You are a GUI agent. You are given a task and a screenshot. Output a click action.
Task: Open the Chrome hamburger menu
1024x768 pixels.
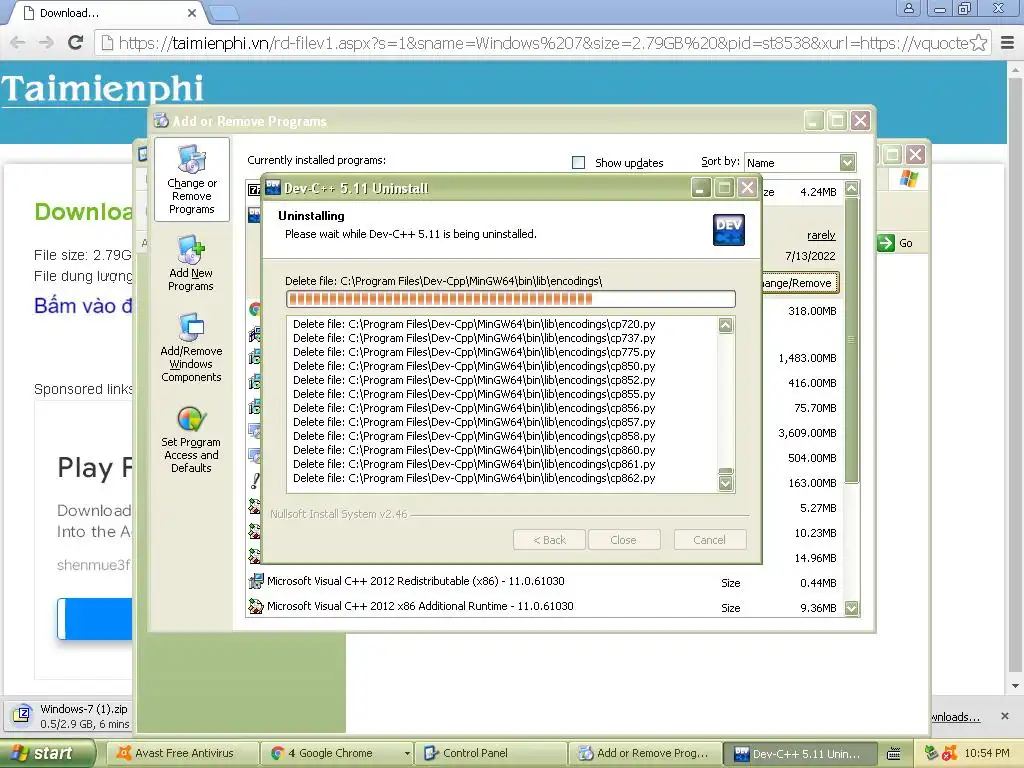coord(1008,43)
